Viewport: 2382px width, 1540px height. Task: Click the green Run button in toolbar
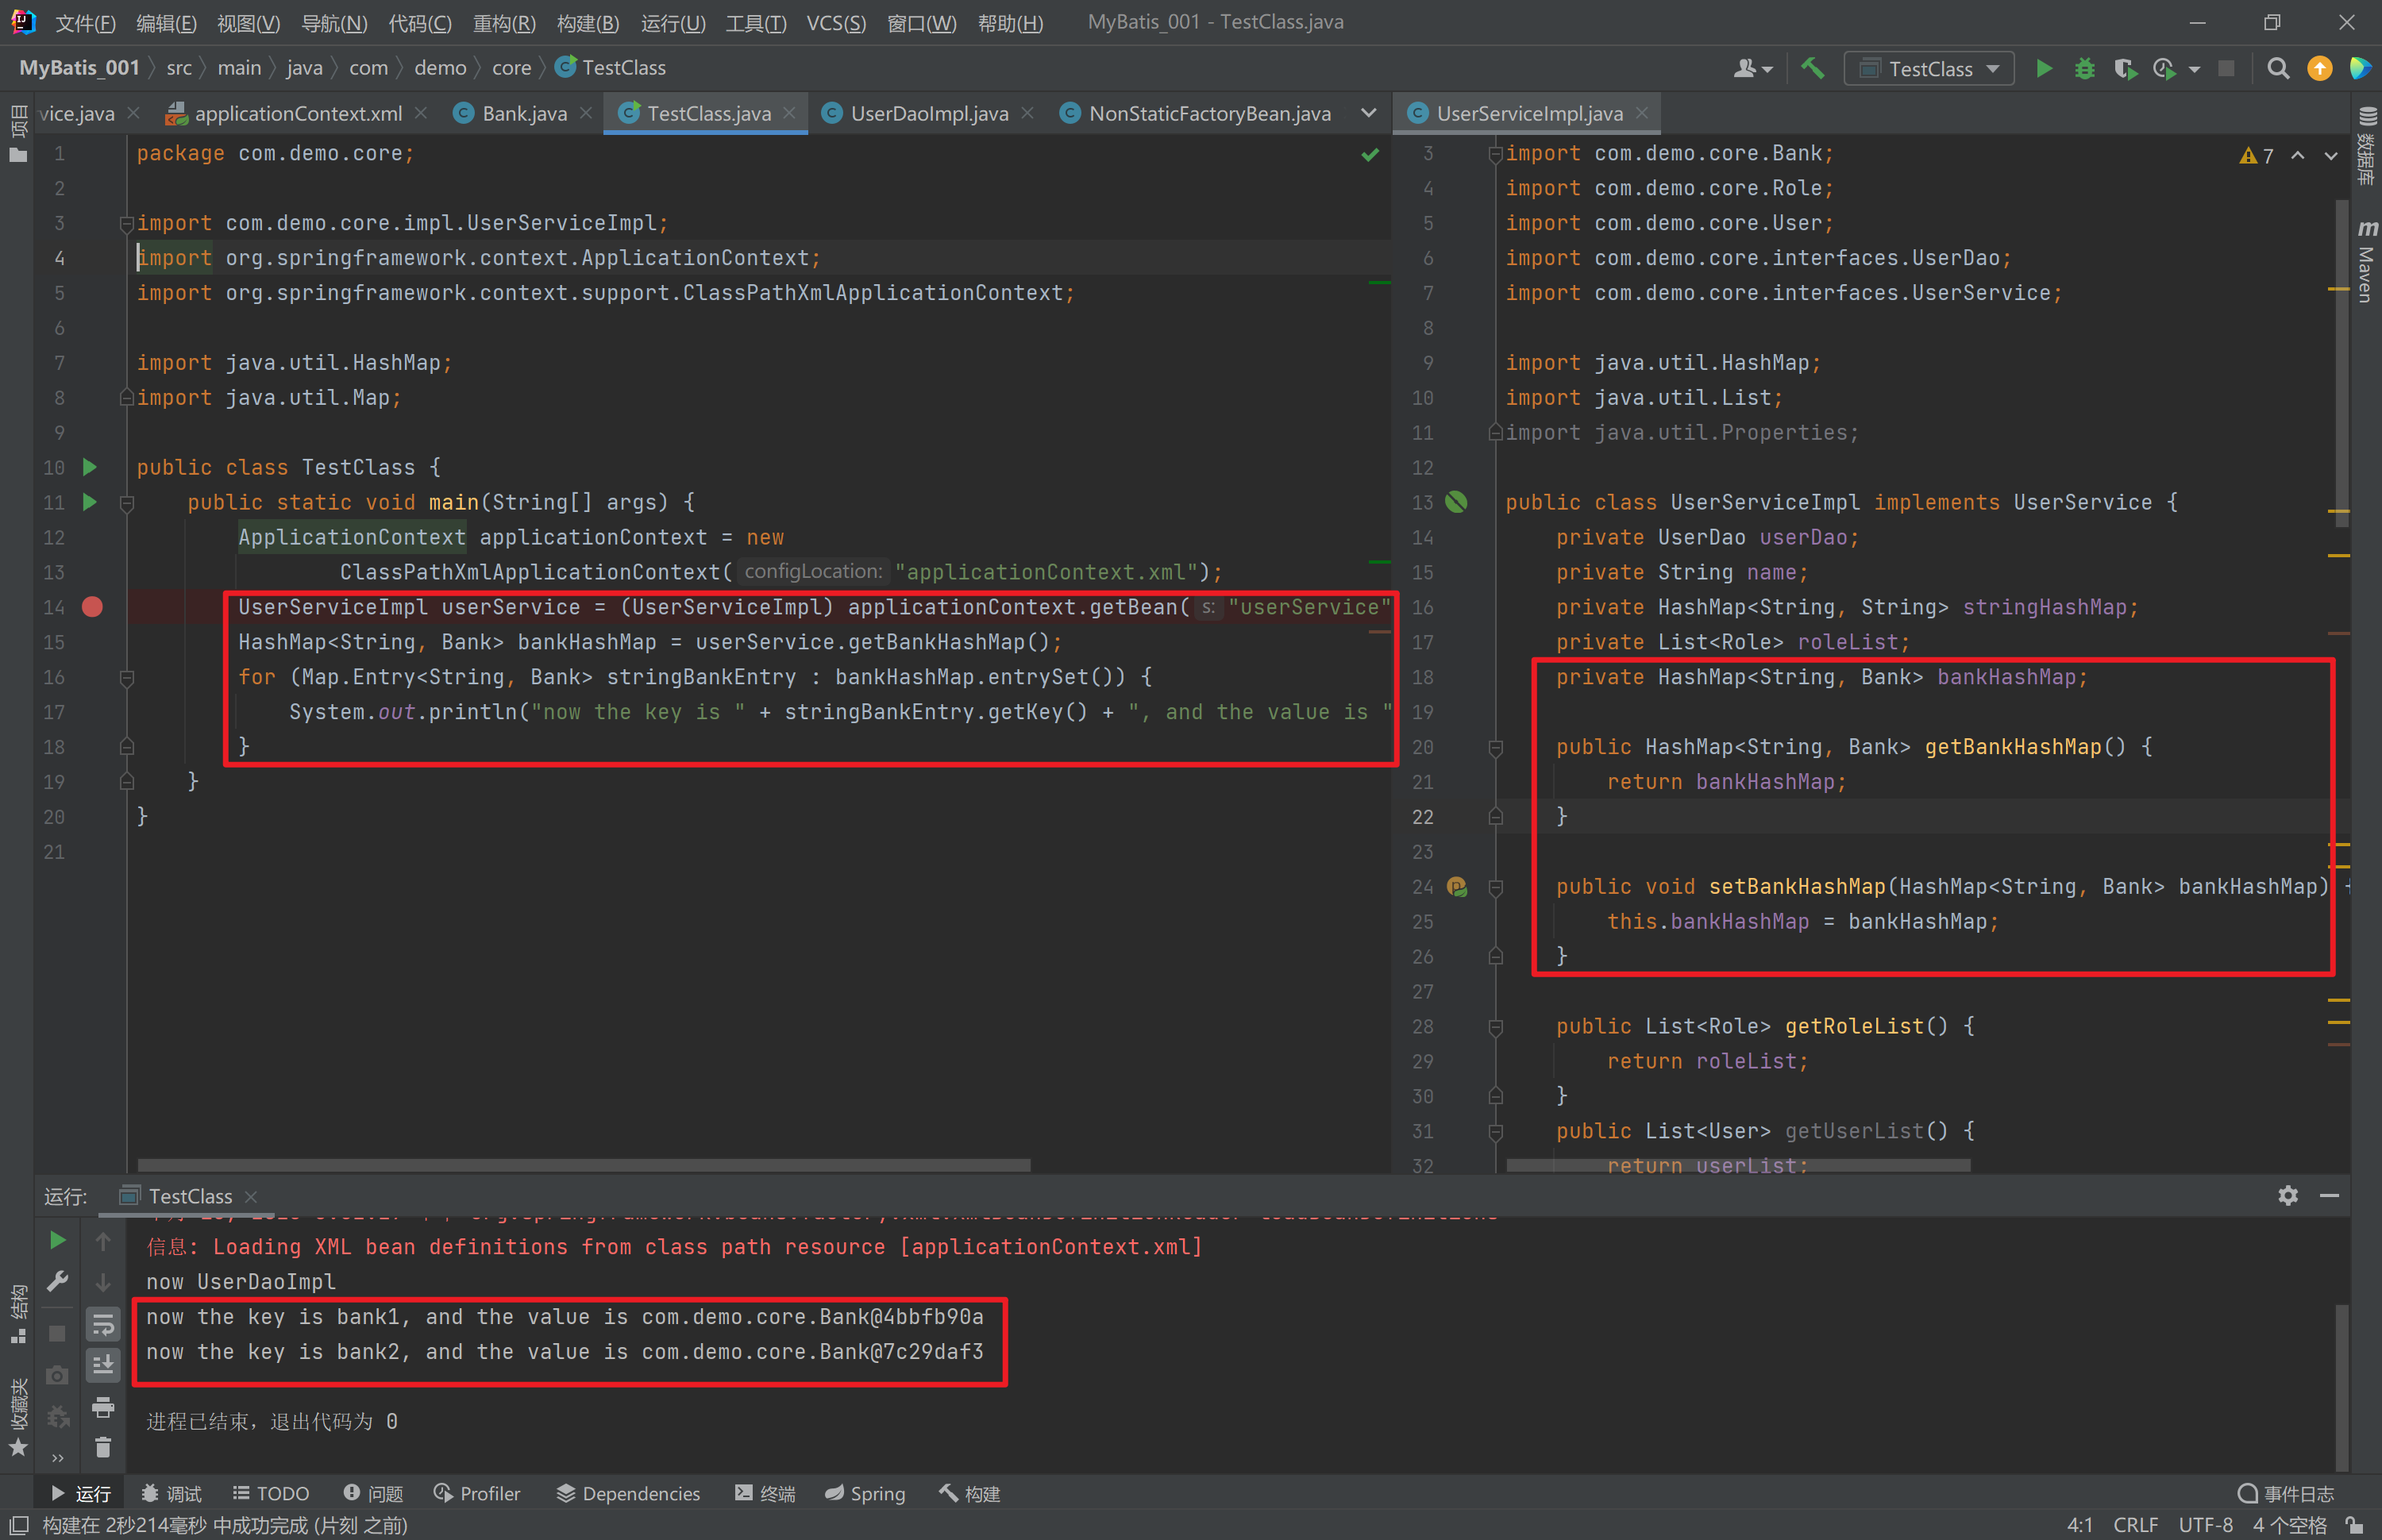click(x=2044, y=68)
